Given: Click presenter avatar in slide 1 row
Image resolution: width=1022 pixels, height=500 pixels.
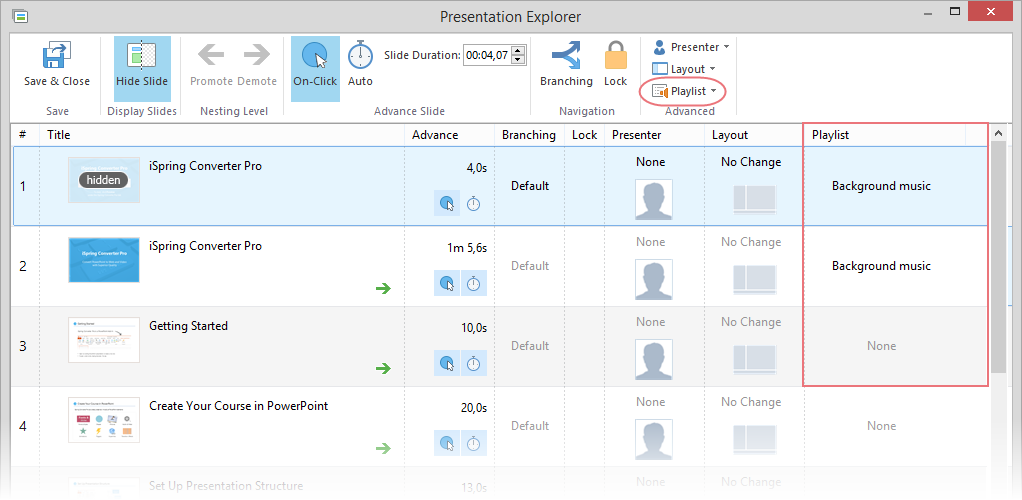Looking at the screenshot, I should (x=654, y=199).
